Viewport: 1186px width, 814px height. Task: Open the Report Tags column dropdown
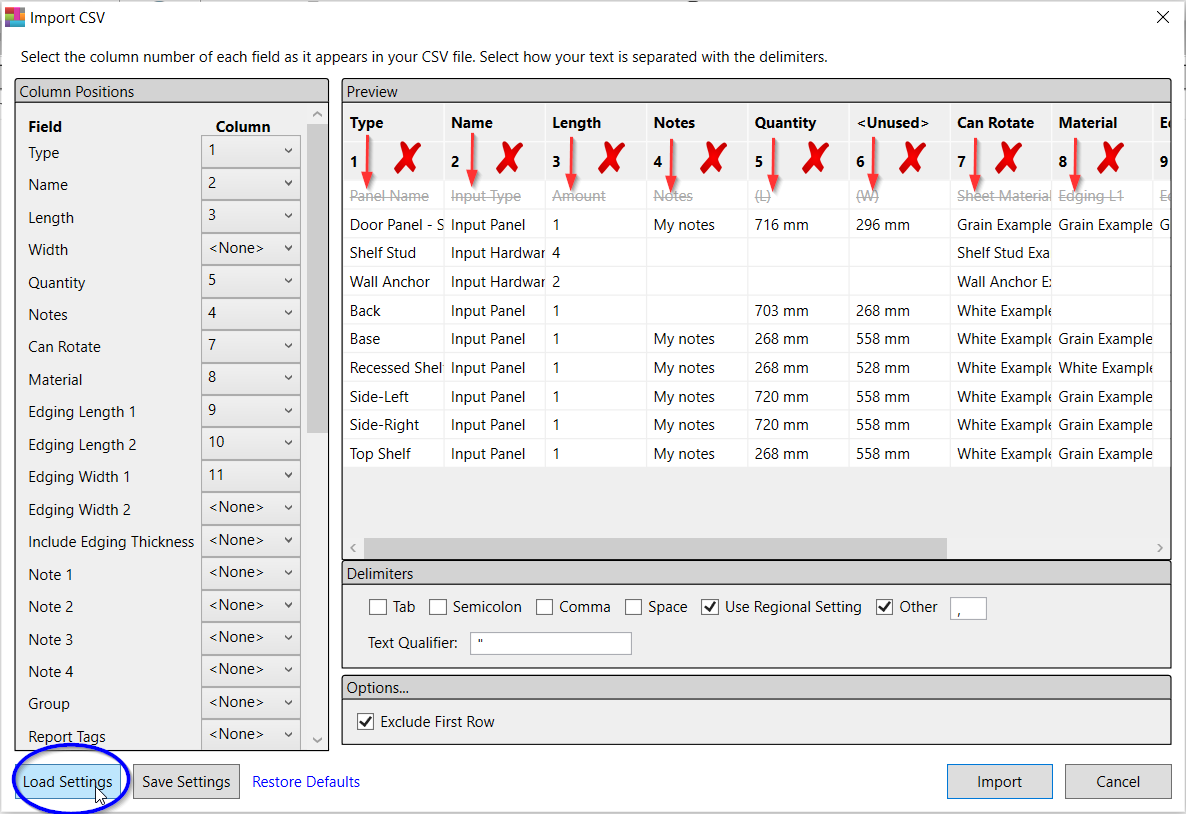[250, 734]
